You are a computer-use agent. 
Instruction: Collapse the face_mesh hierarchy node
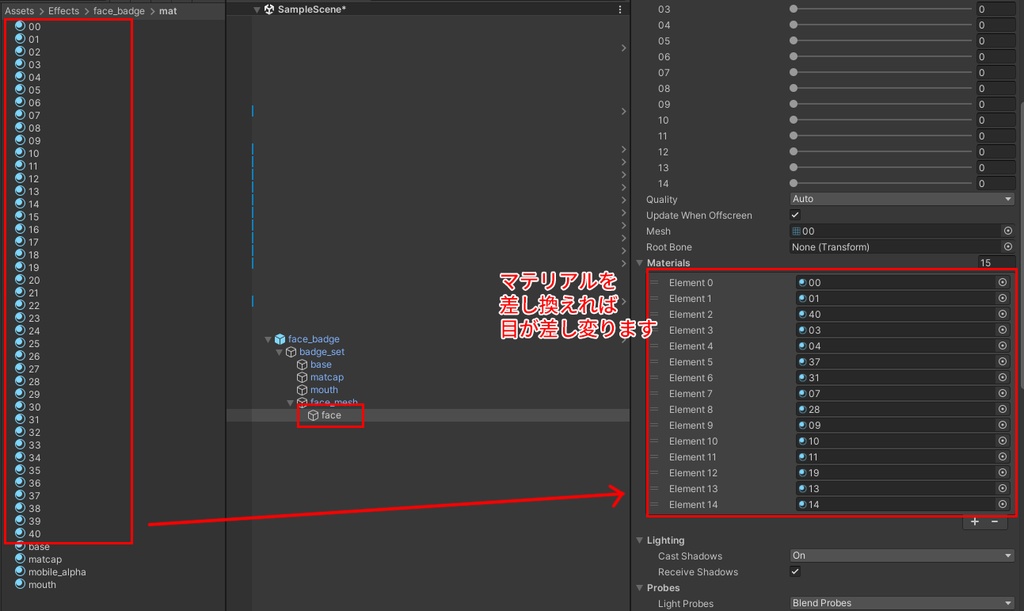coord(290,403)
